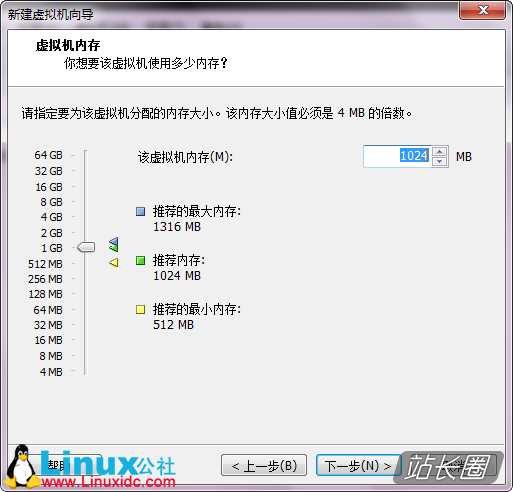Click the 推荐内存 label

click(179, 260)
